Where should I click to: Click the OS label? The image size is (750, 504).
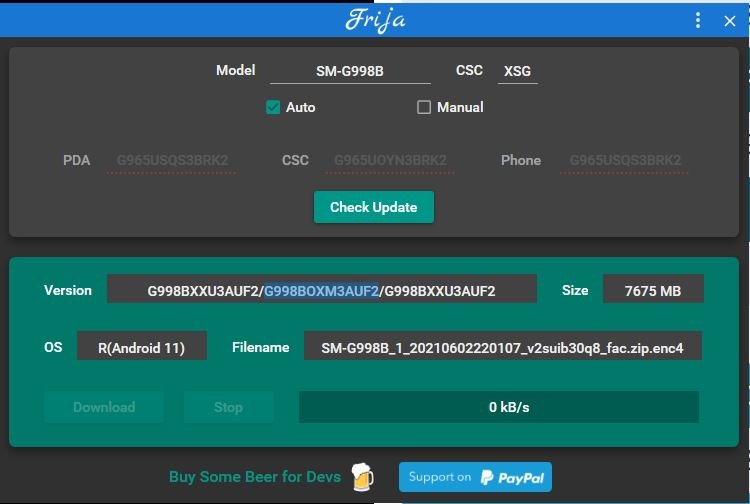point(53,347)
